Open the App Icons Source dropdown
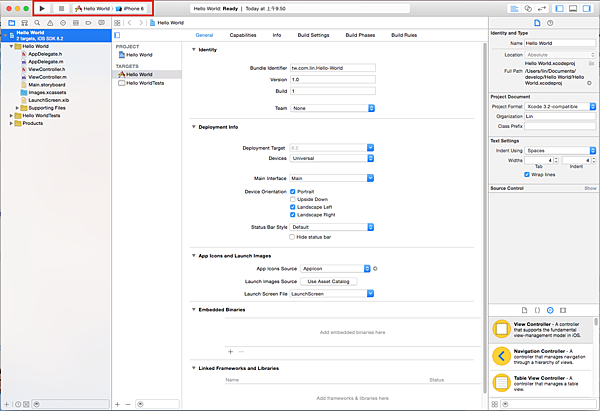600x411 pixels. pyautogui.click(x=335, y=269)
